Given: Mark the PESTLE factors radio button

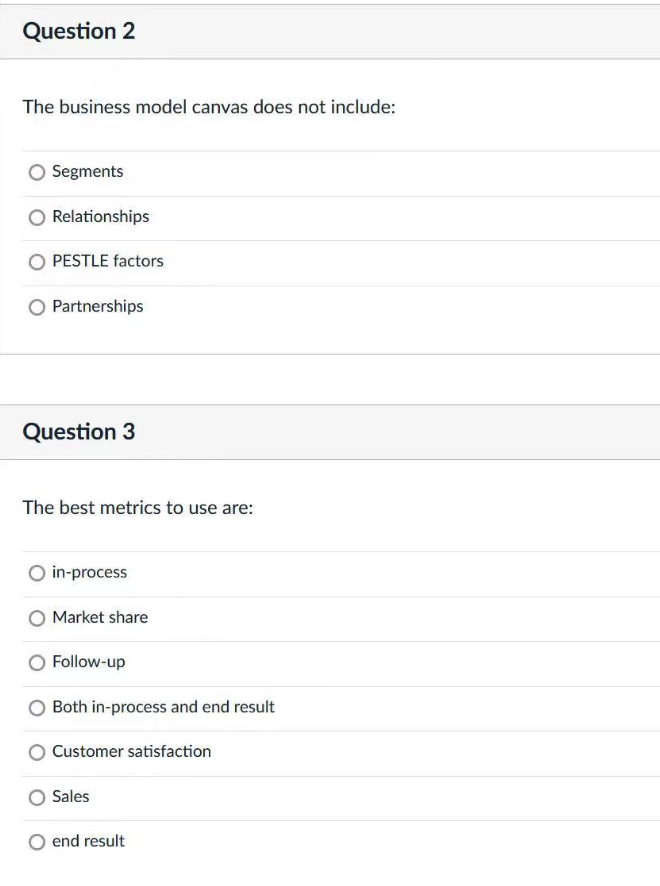Looking at the screenshot, I should click(x=37, y=262).
